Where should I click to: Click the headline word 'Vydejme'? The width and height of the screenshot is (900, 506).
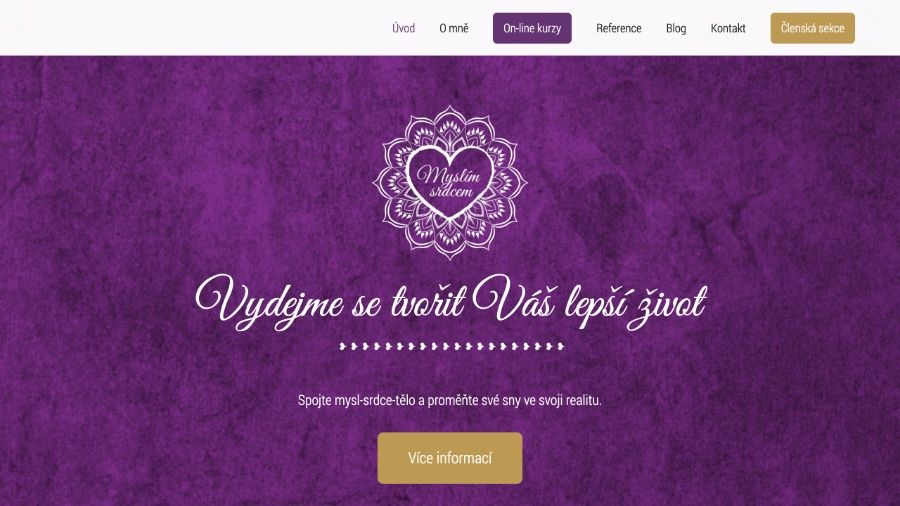tap(270, 302)
